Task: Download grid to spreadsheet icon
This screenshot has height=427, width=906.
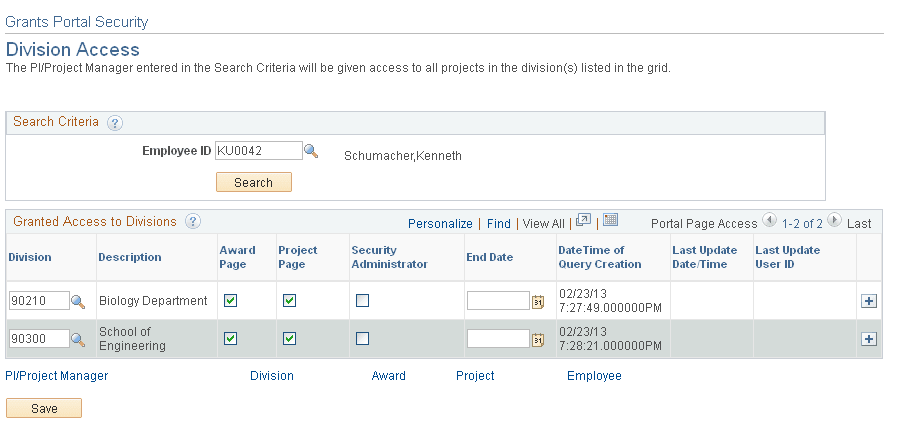Action: click(x=610, y=220)
